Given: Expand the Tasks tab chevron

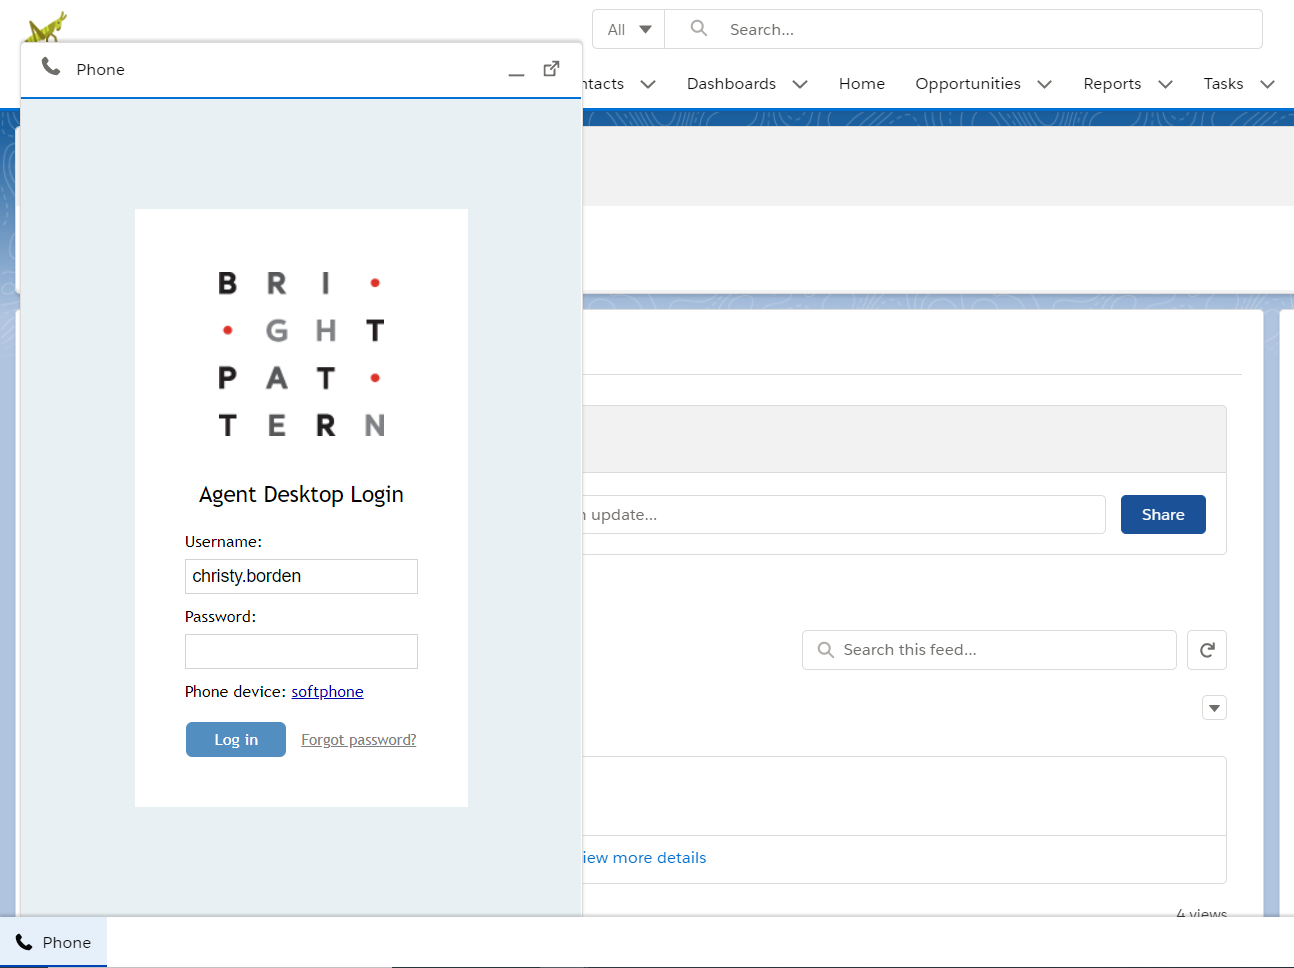Looking at the screenshot, I should click(x=1267, y=84).
